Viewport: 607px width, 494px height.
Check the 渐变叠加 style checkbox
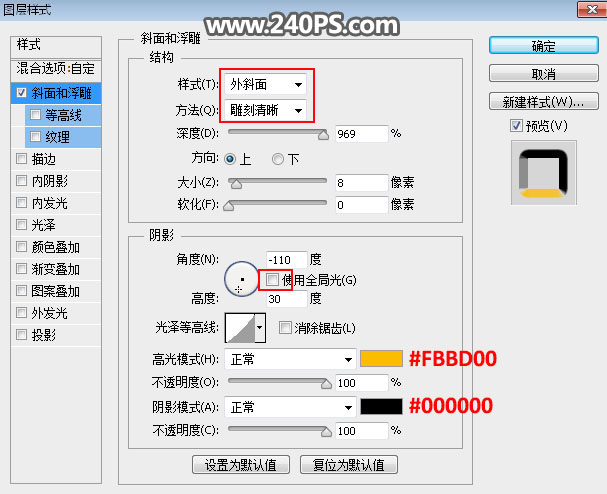pos(21,269)
